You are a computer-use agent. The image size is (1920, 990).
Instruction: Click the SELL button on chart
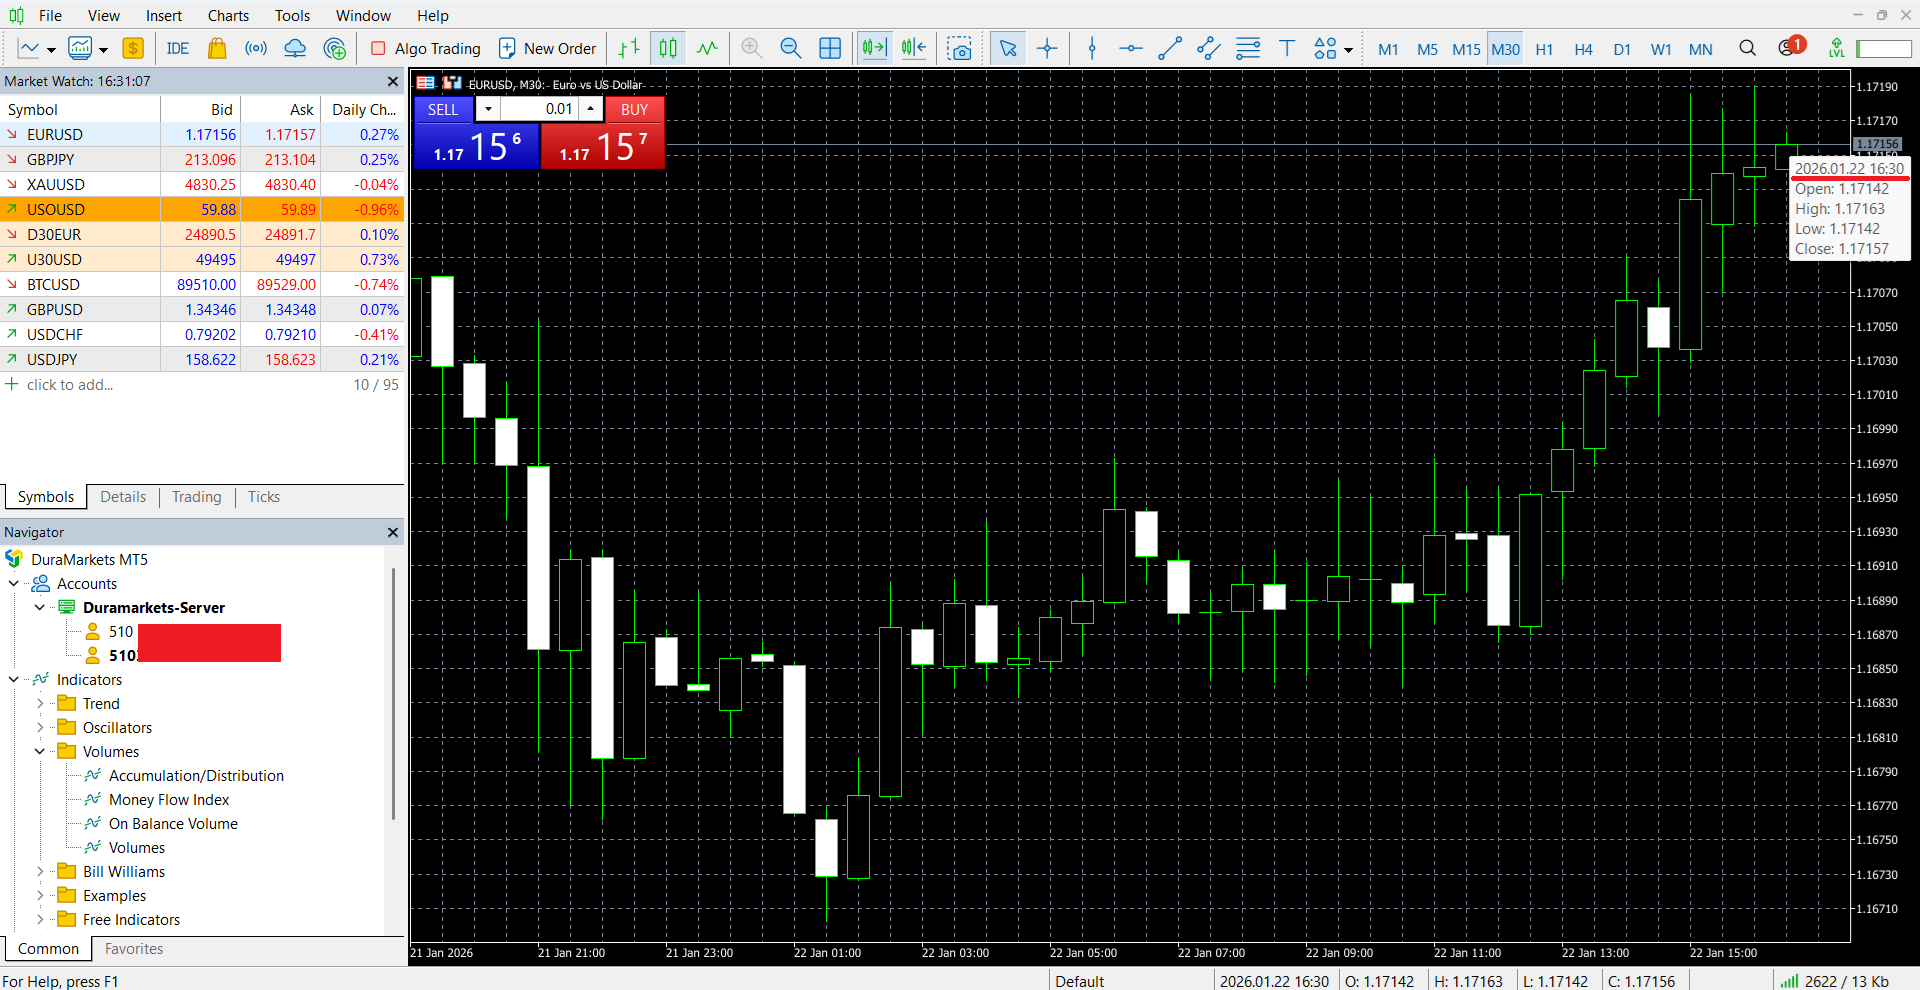click(x=443, y=109)
